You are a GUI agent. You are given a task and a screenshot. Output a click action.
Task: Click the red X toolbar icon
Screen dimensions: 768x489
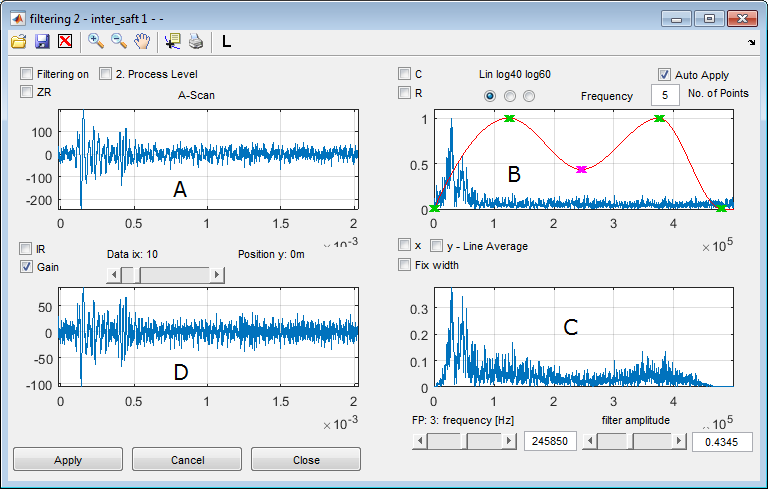click(x=65, y=41)
